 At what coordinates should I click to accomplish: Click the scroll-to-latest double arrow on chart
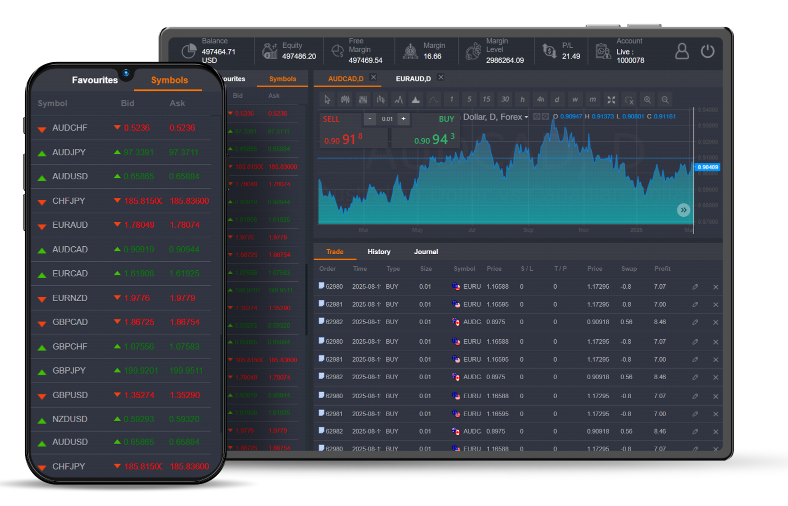[x=683, y=210]
